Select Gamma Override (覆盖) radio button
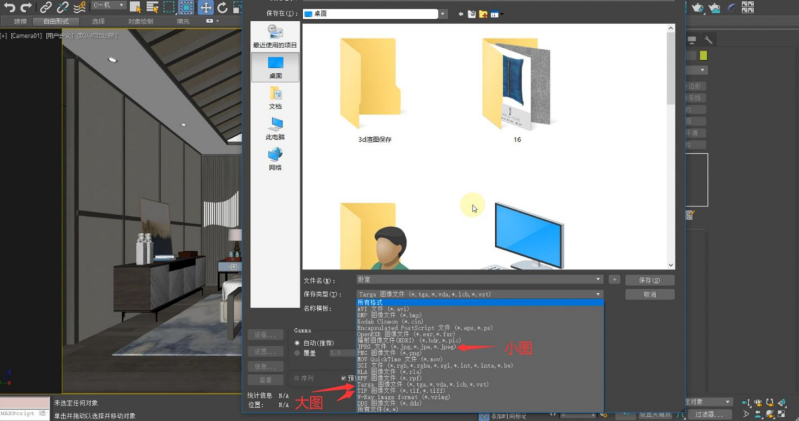The height and width of the screenshot is (421, 799). click(x=297, y=353)
